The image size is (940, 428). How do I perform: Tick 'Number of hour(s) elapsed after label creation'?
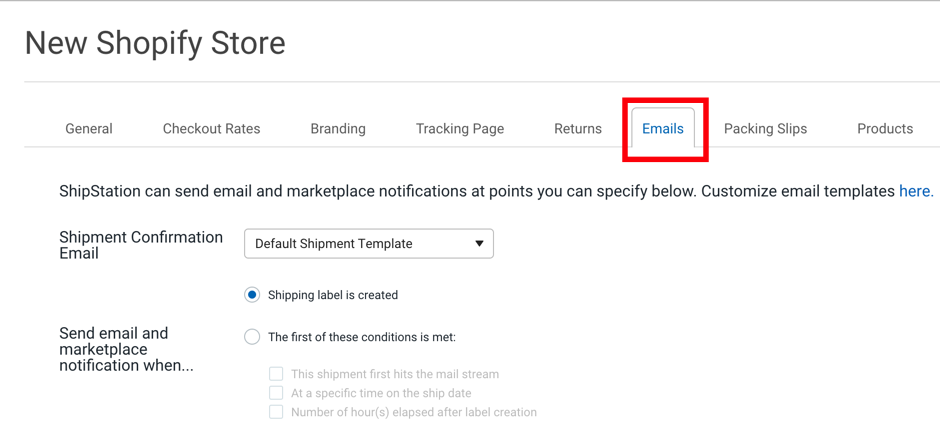[276, 412]
